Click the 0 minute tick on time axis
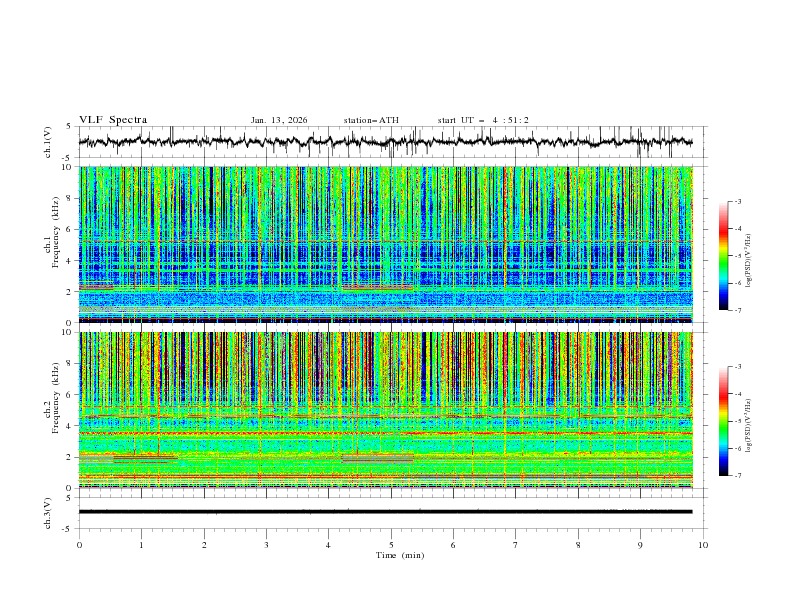 [x=80, y=545]
